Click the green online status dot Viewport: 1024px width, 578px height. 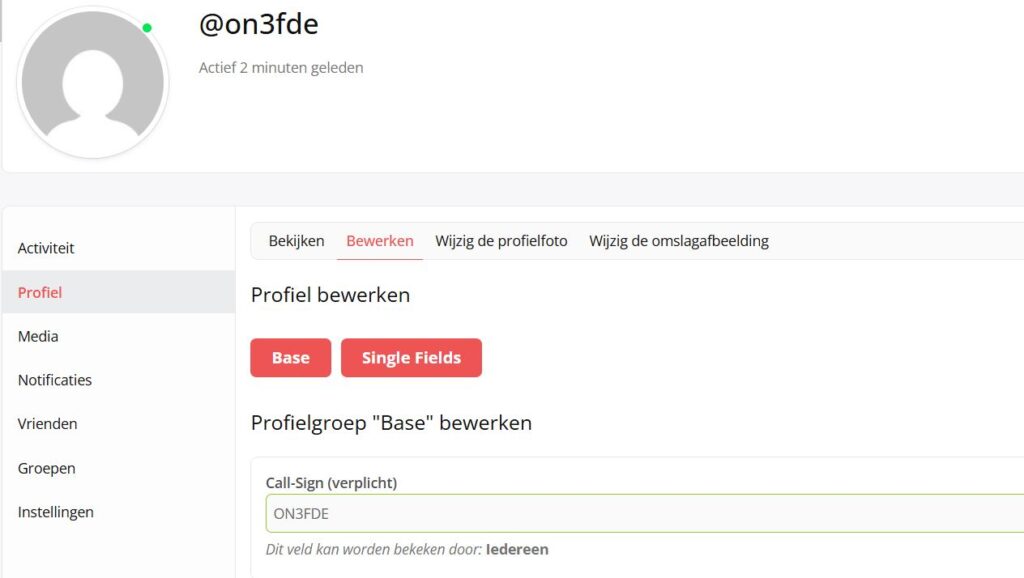pyautogui.click(x=147, y=28)
